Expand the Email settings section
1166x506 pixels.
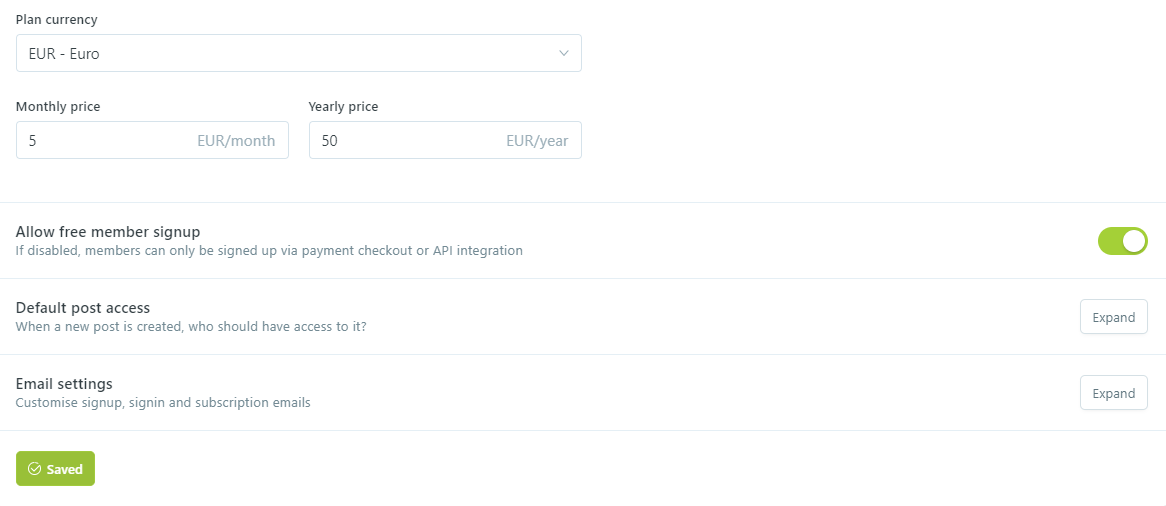pyautogui.click(x=1113, y=393)
